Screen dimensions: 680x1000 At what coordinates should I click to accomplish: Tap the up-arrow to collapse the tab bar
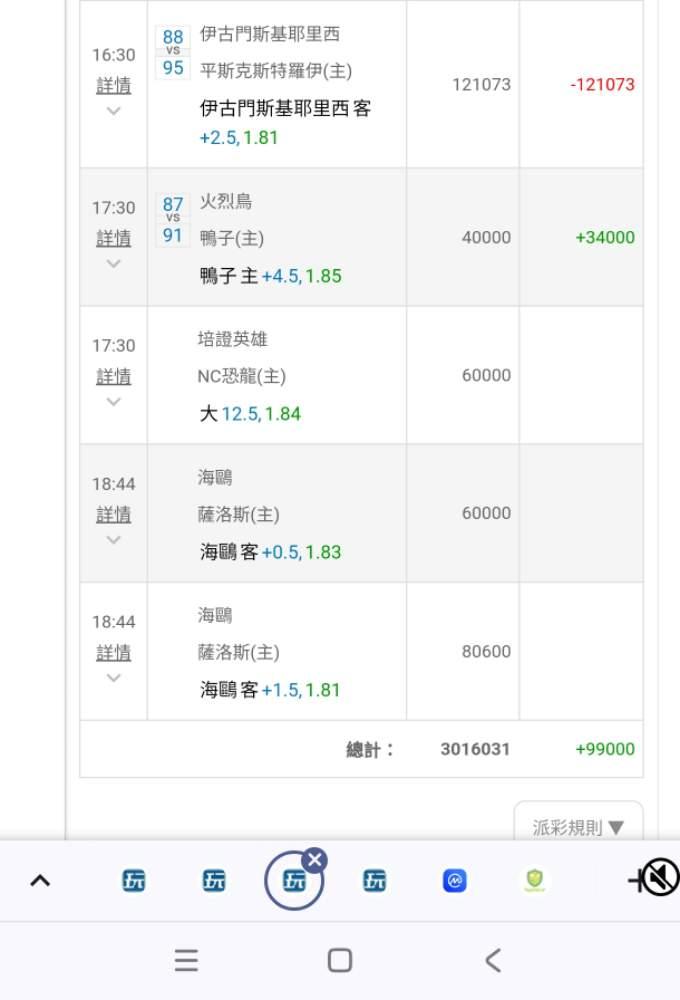coord(40,881)
